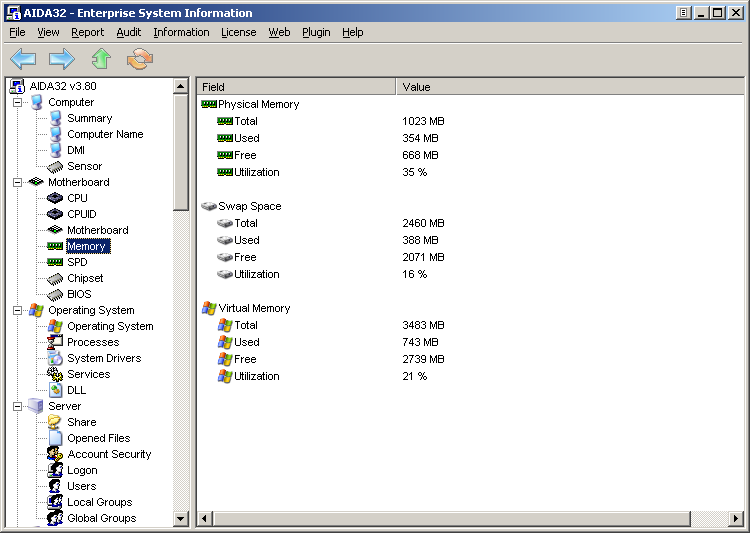750x533 pixels.
Task: Collapse the Motherboard tree node
Action: point(17,182)
